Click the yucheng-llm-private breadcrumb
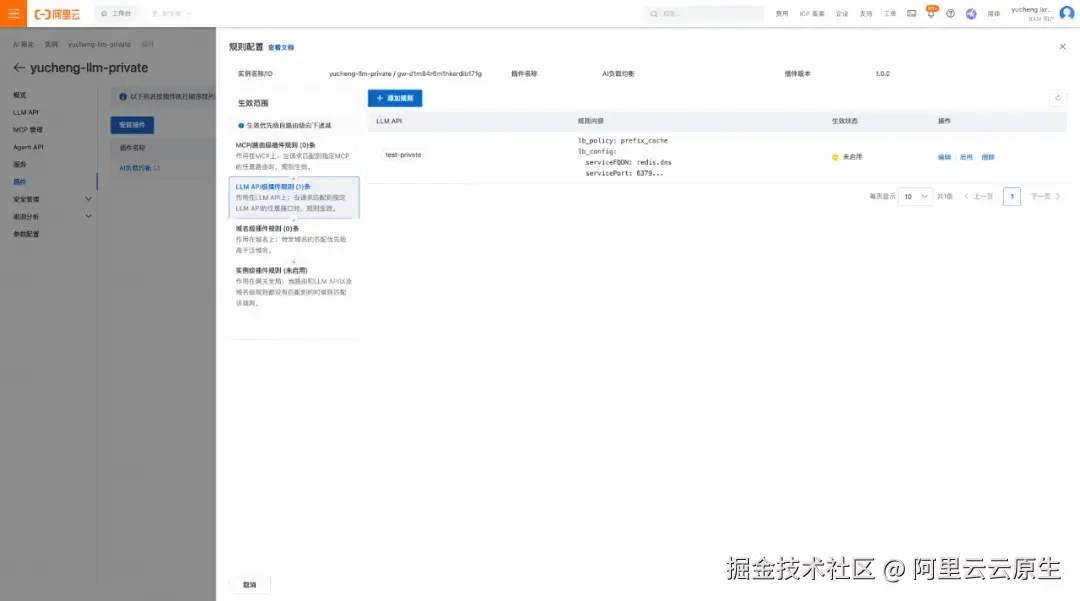Screen dimensions: 1080x601 pyautogui.click(x=99, y=44)
